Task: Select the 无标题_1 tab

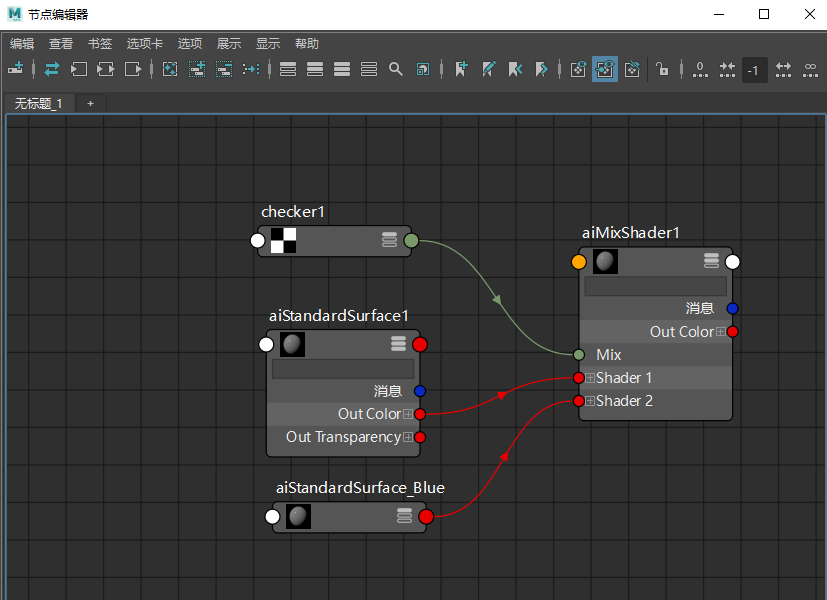Action: 39,103
